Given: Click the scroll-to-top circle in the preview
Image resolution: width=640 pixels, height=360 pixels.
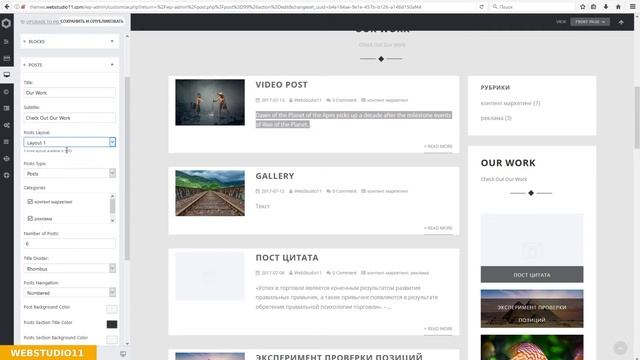Looking at the screenshot, I should pyautogui.click(x=620, y=348).
